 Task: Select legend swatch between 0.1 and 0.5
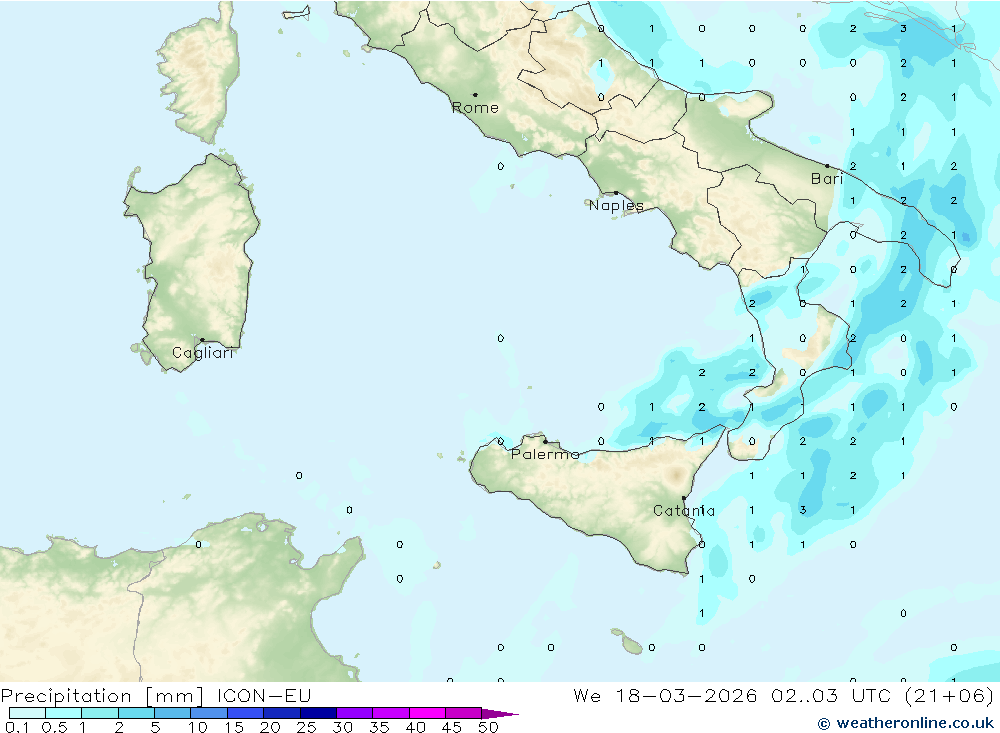[x=27, y=713]
